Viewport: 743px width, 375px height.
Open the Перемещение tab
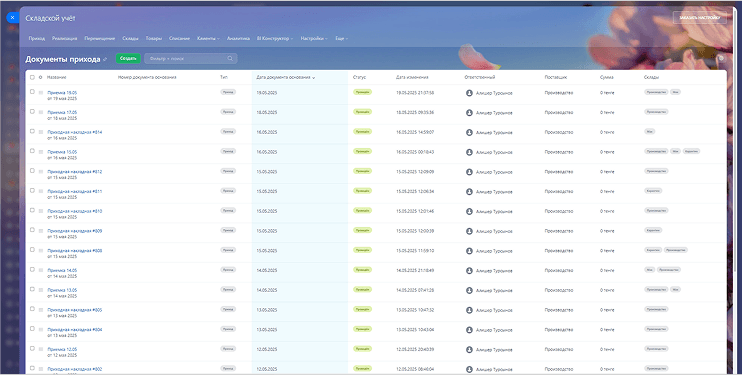100,38
